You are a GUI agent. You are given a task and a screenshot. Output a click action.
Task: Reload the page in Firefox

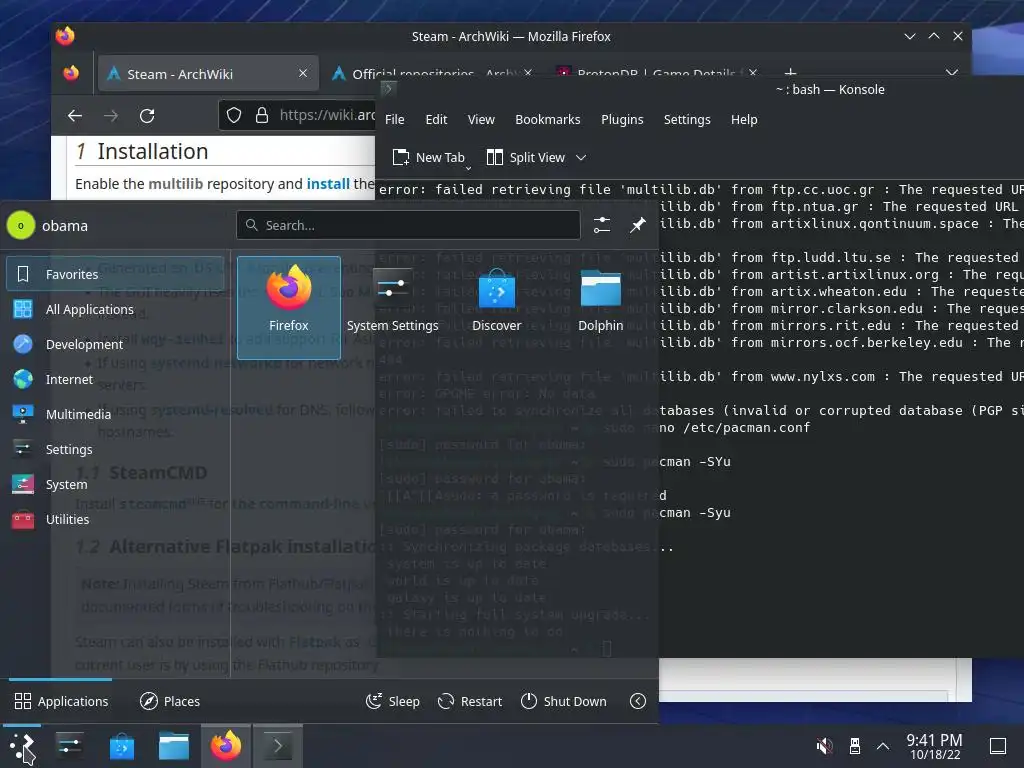[x=147, y=116]
